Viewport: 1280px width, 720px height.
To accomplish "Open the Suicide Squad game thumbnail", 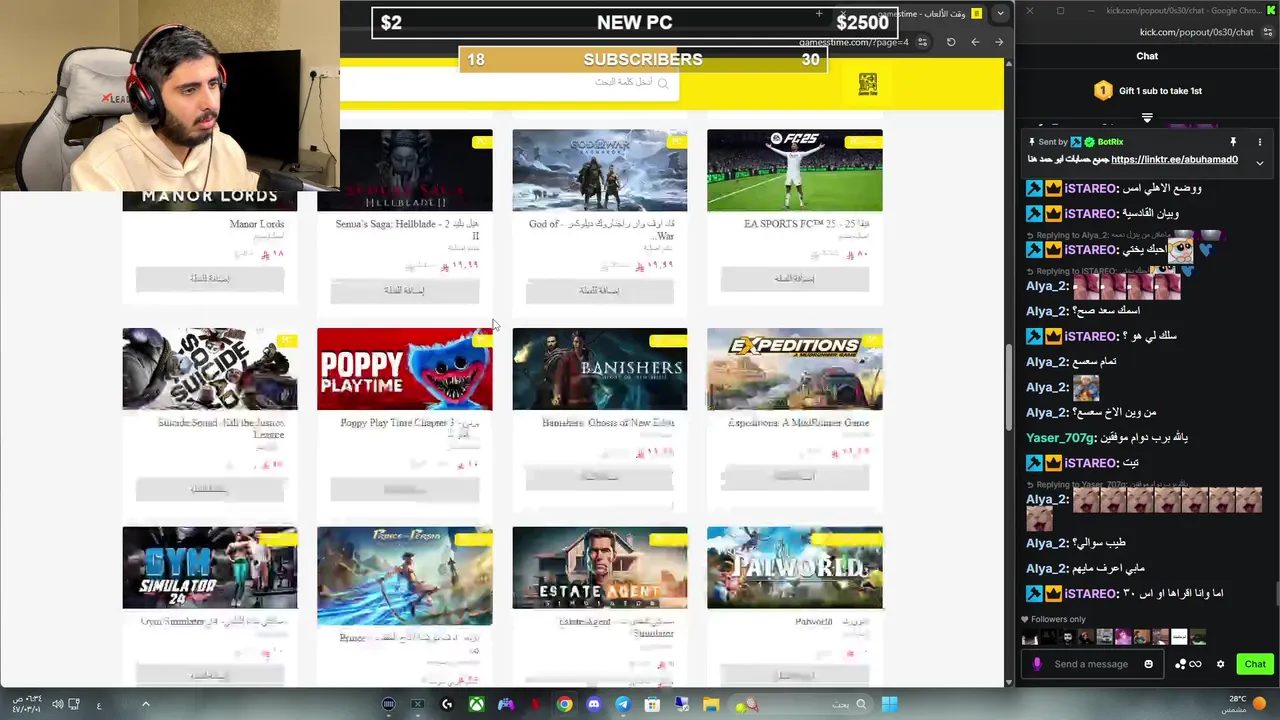I will point(210,369).
